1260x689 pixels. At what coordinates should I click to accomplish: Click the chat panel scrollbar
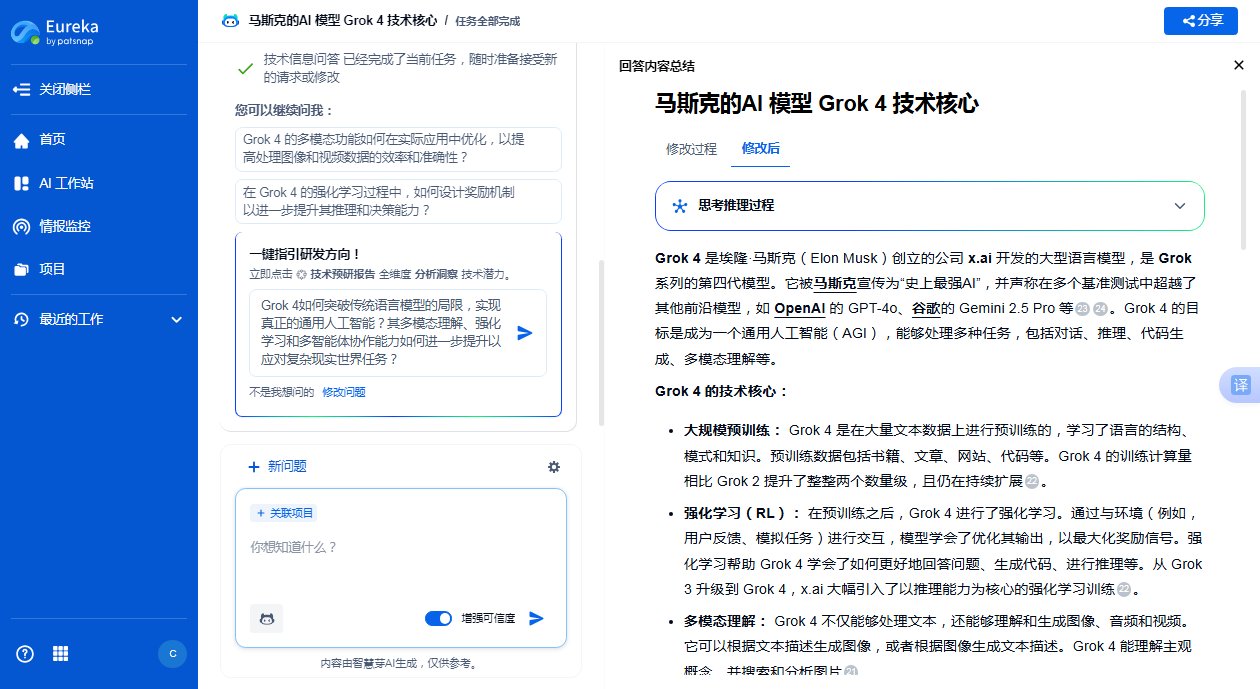coord(601,342)
